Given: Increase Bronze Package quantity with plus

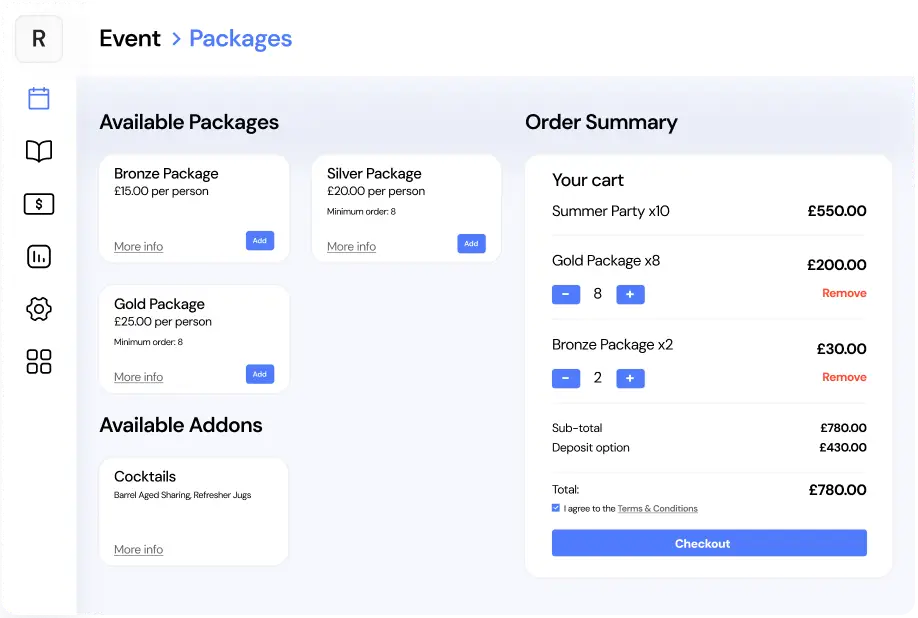Looking at the screenshot, I should pyautogui.click(x=630, y=378).
